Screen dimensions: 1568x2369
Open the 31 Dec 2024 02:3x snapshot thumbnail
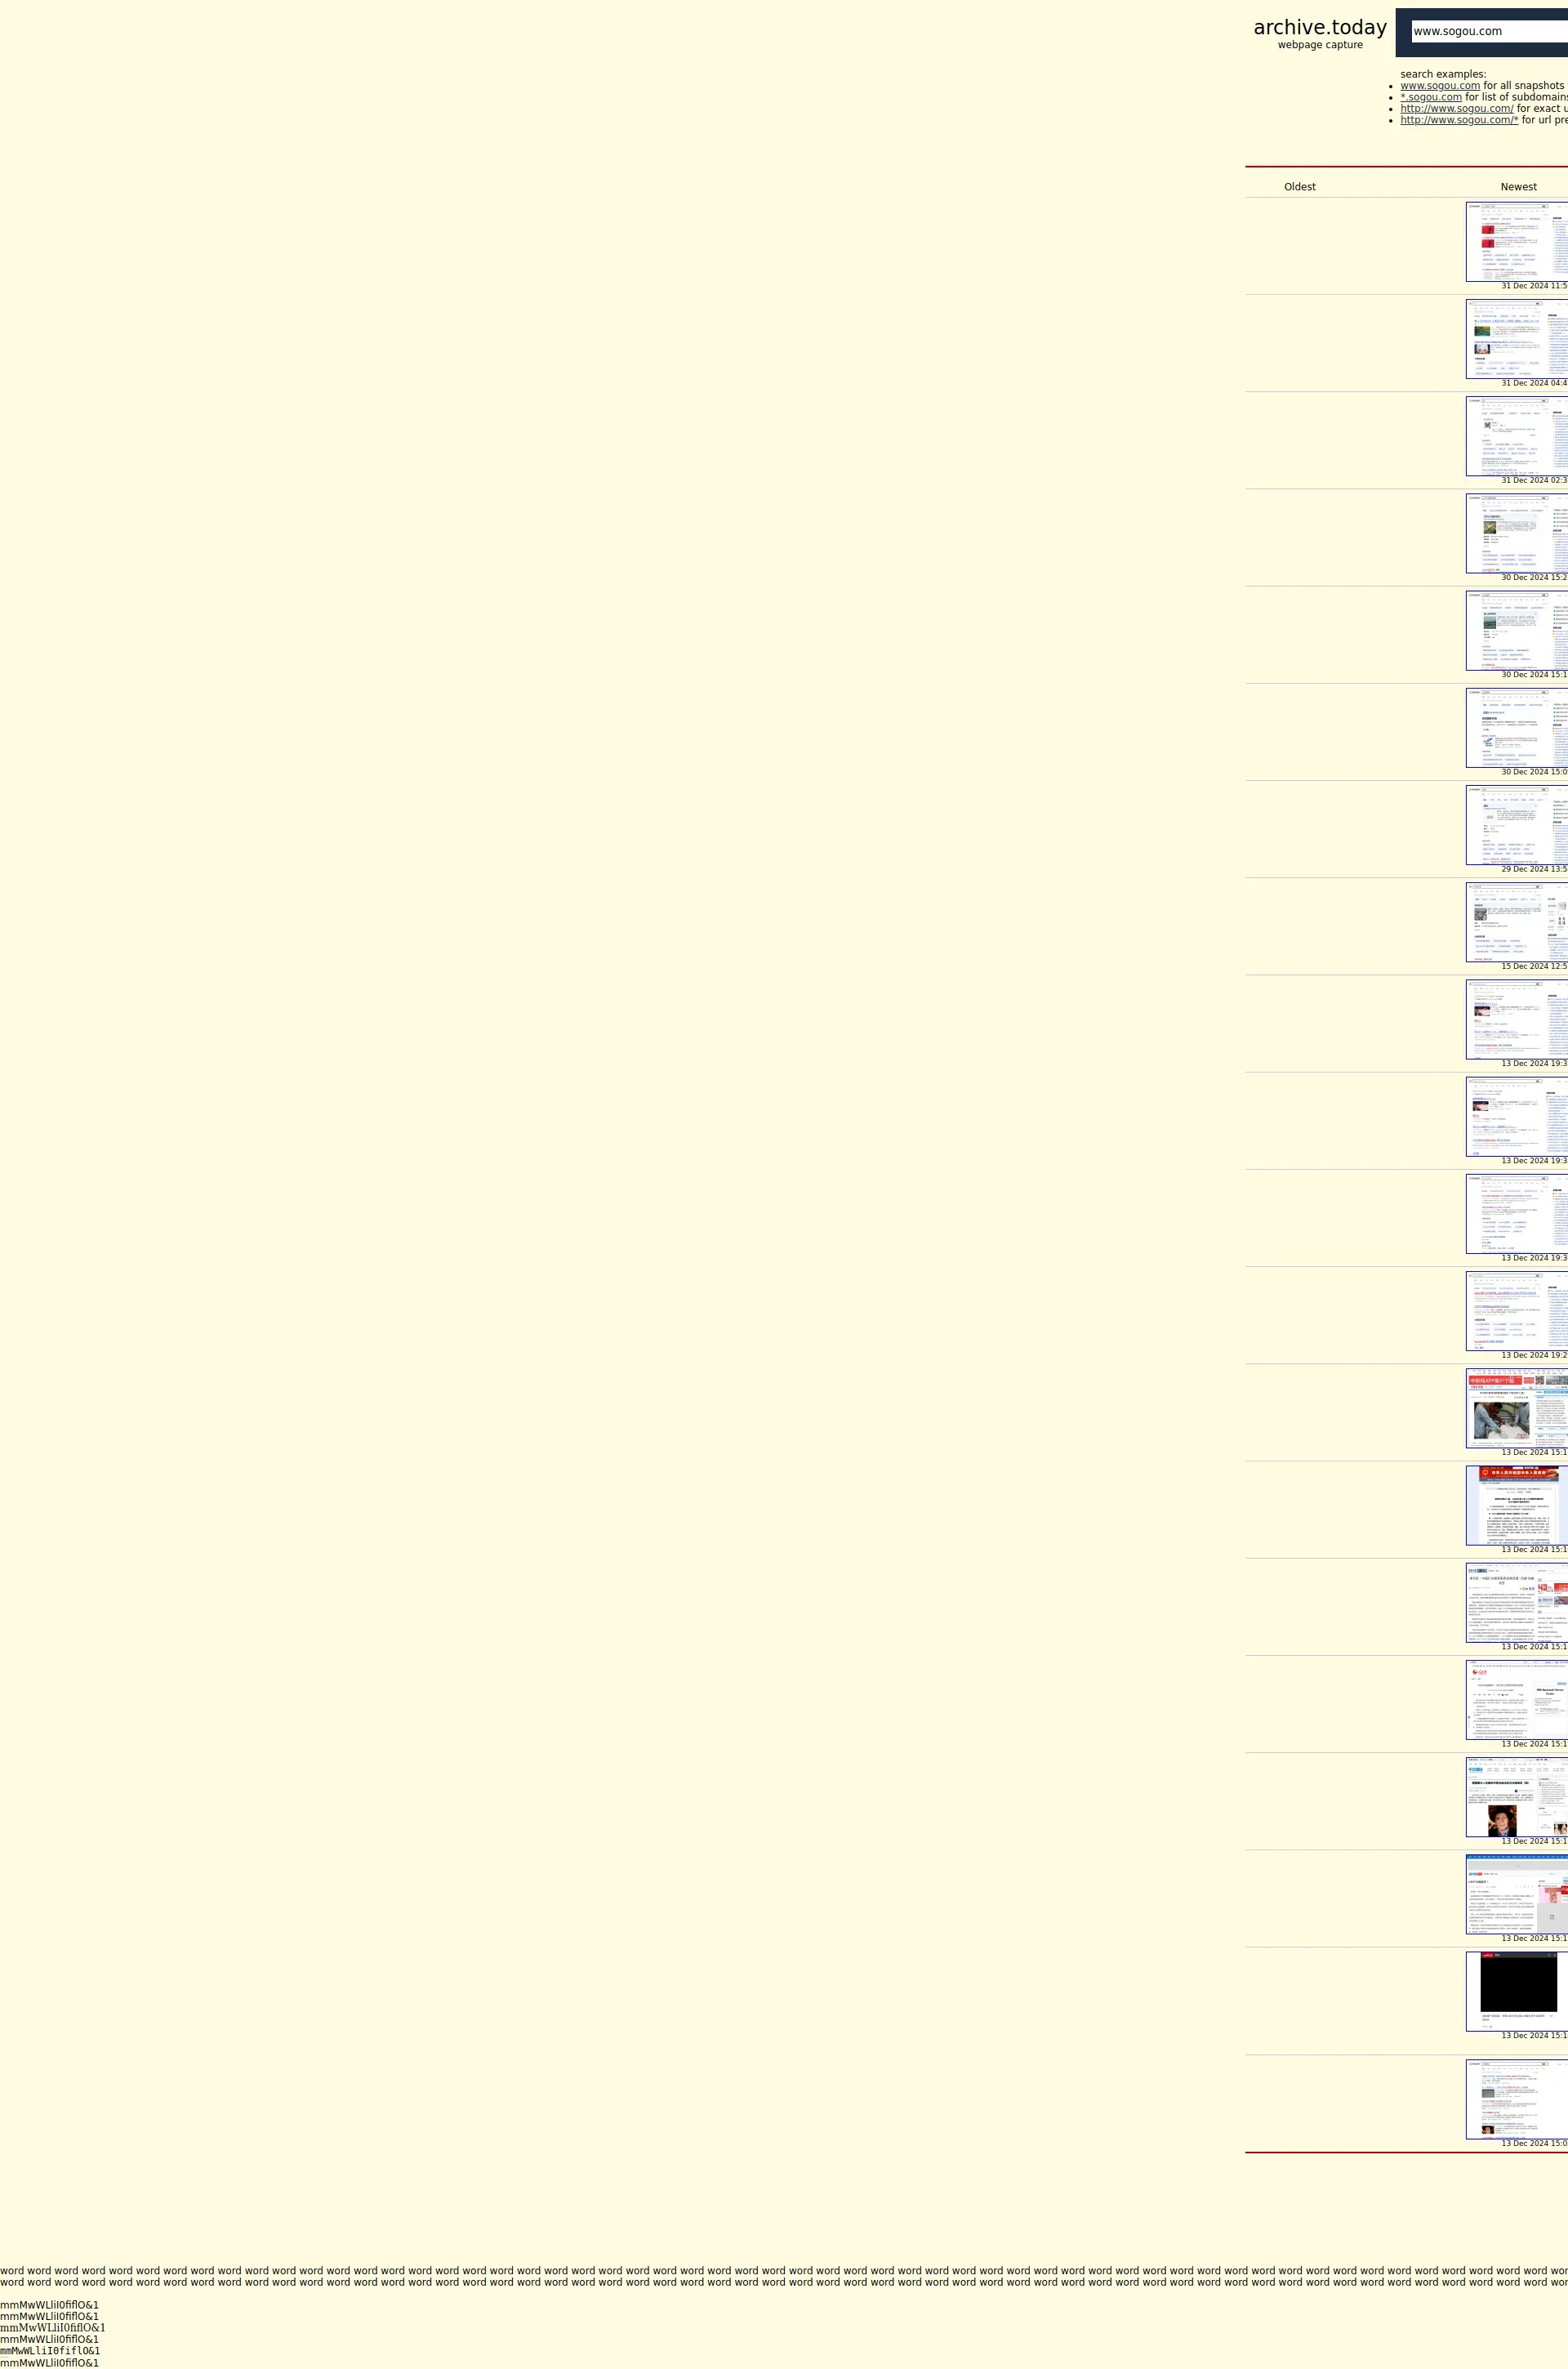pyautogui.click(x=1516, y=436)
